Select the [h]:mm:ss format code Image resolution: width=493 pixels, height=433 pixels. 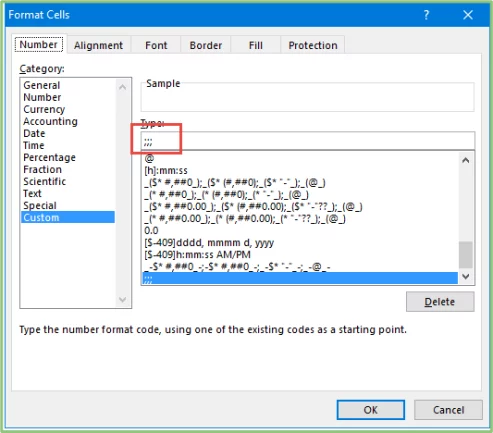point(300,170)
